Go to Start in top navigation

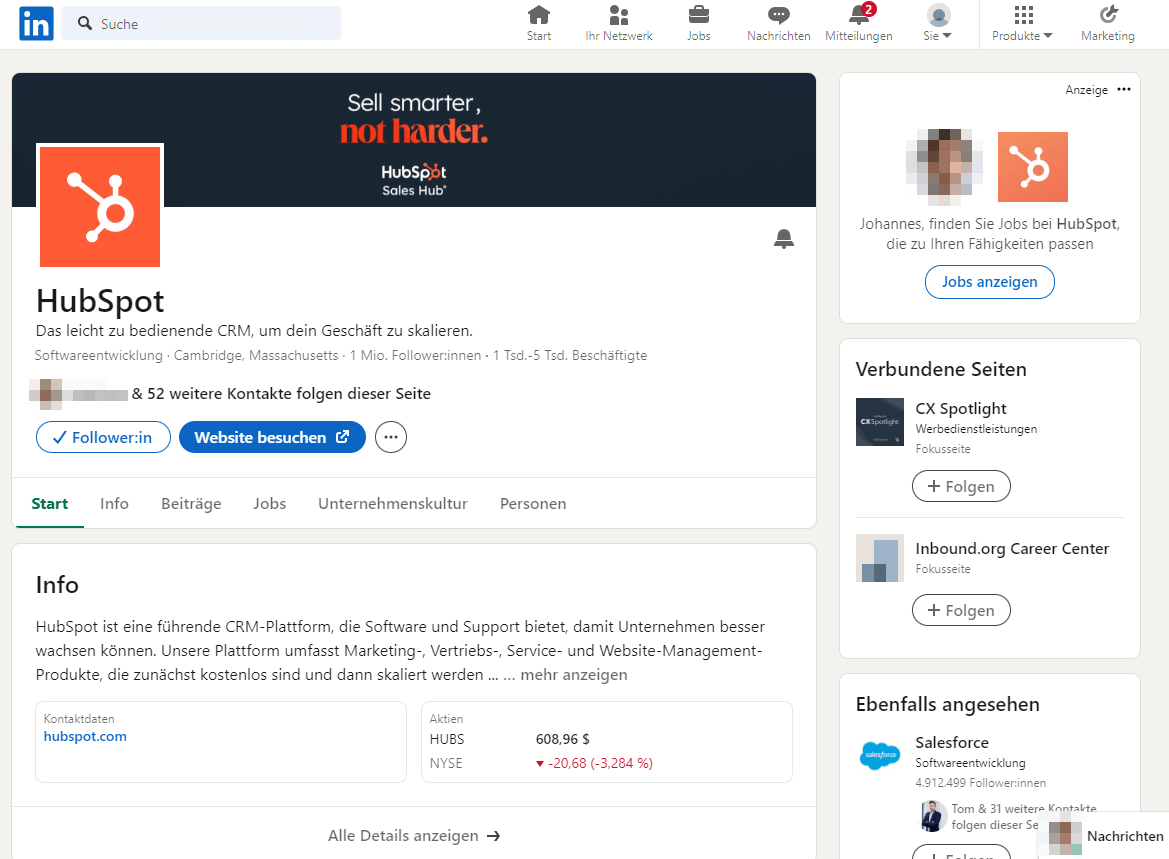coord(538,24)
